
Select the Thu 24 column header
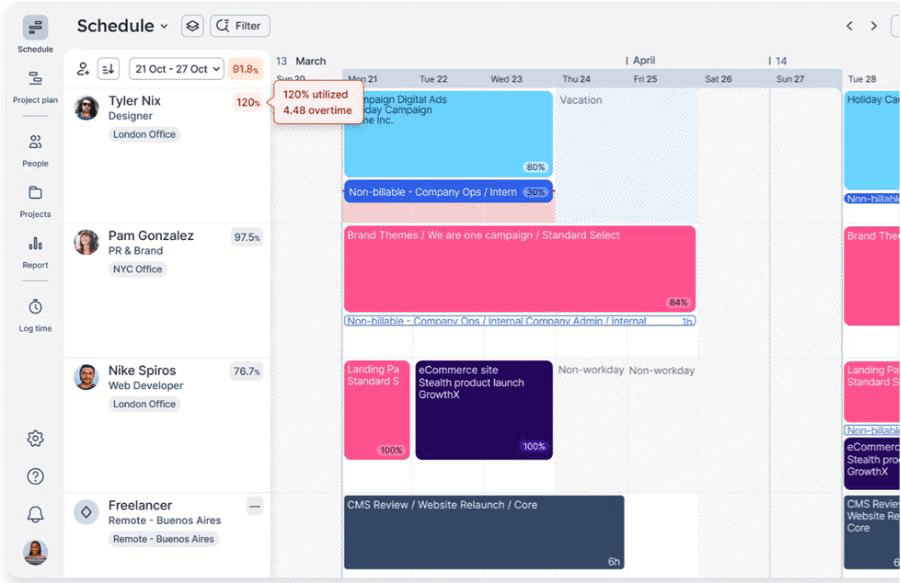576,79
